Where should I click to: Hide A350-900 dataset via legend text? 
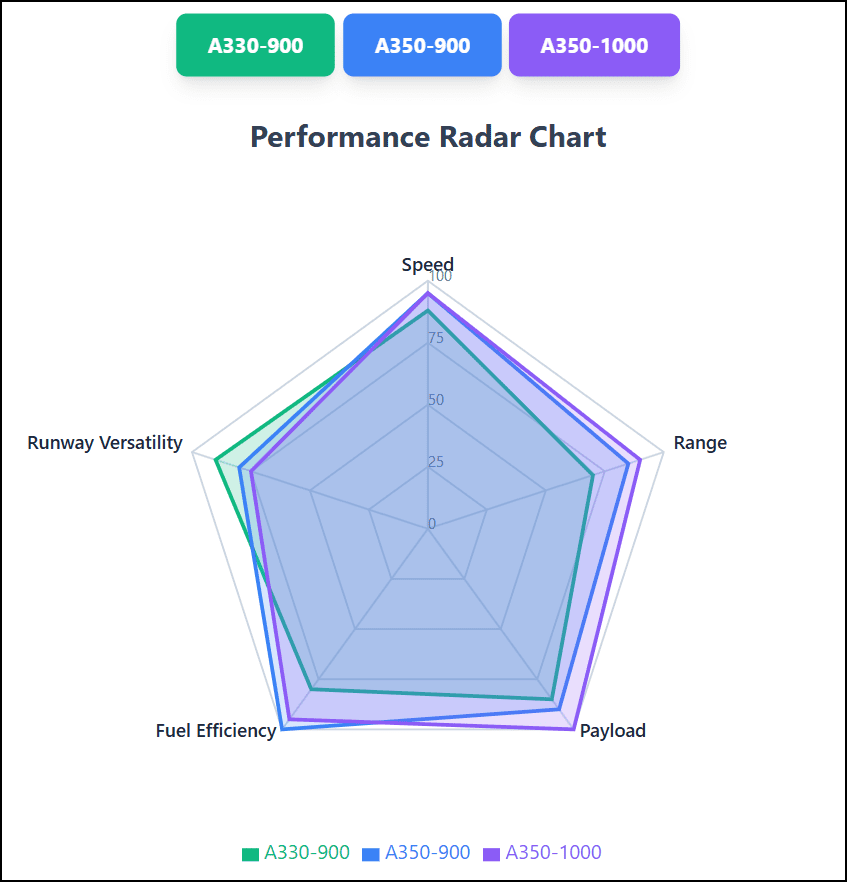427,853
